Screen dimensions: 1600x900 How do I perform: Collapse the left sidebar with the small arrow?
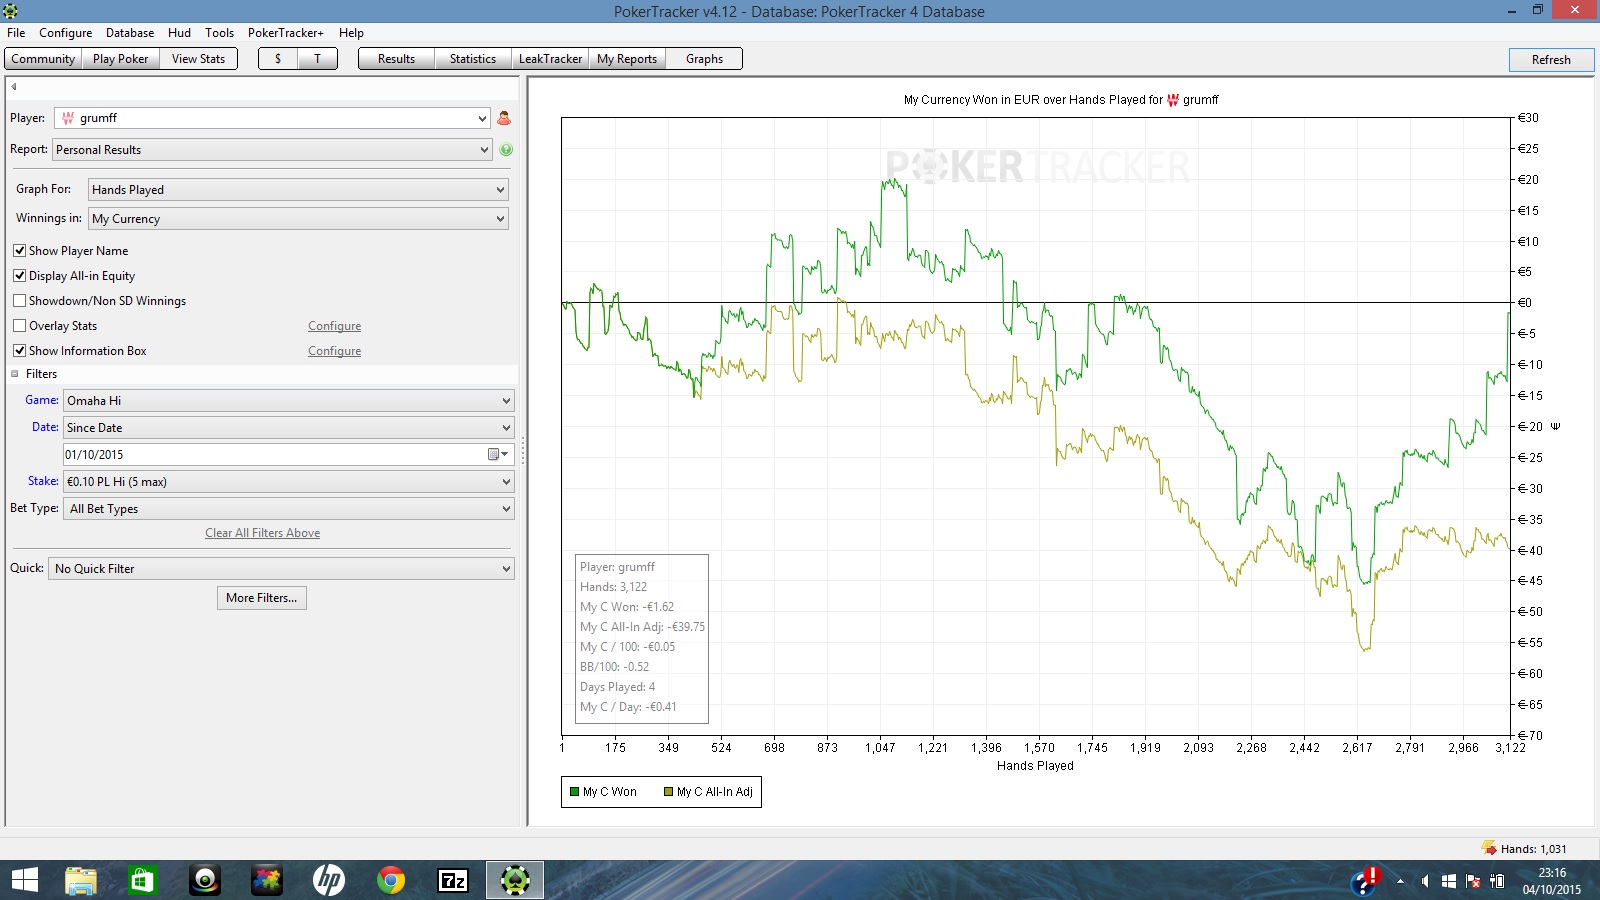click(x=14, y=87)
